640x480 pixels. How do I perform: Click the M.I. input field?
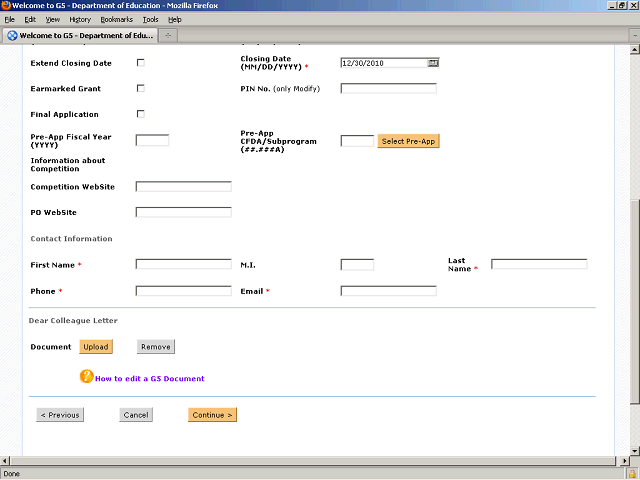tap(357, 264)
